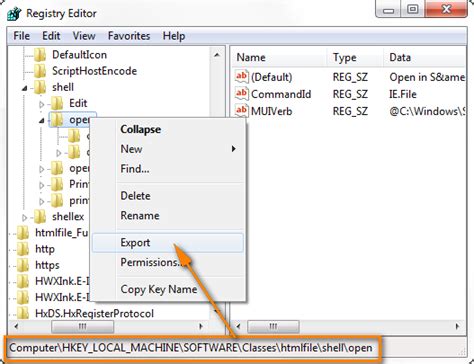This screenshot has height=364, width=474.
Task: Select the CommandId value name
Action: pos(281,94)
